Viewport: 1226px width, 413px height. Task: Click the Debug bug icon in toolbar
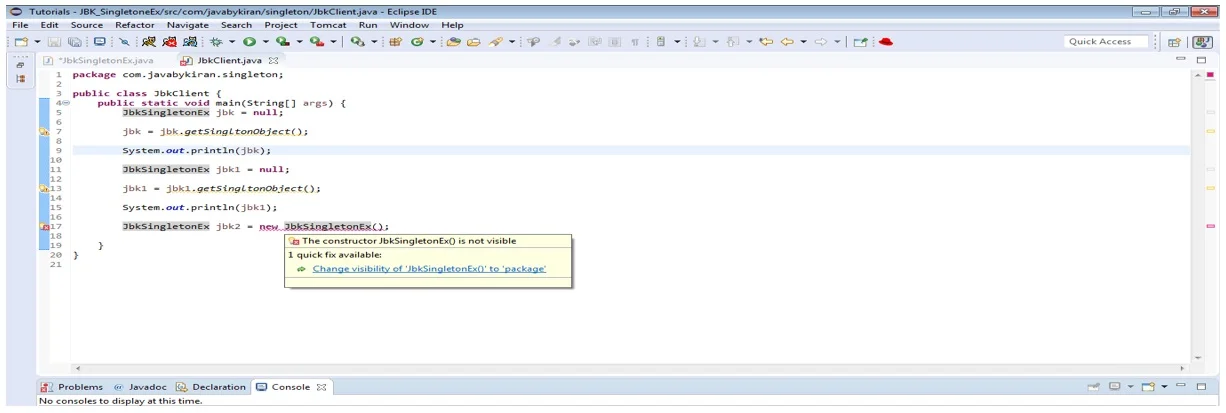[215, 42]
